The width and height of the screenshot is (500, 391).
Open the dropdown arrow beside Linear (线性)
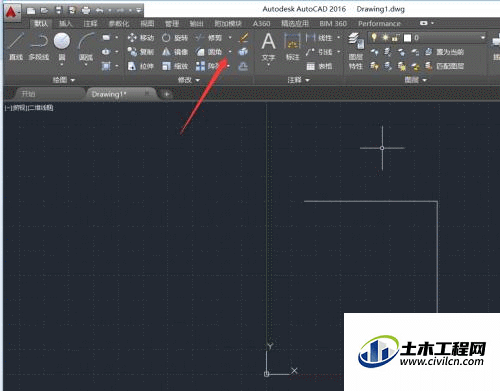339,38
